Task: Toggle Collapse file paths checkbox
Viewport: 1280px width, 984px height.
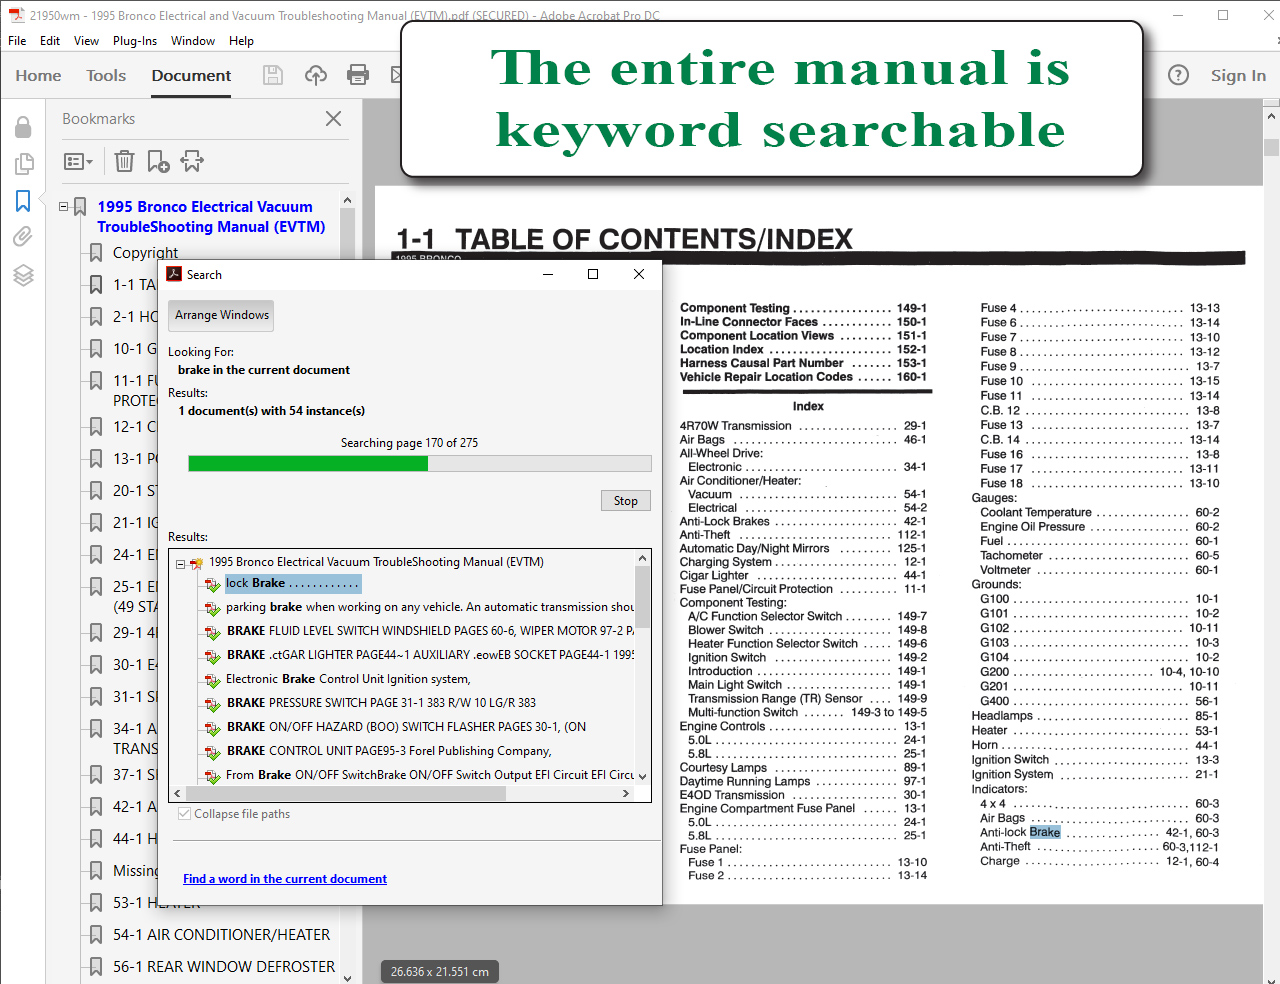Action: click(x=184, y=814)
